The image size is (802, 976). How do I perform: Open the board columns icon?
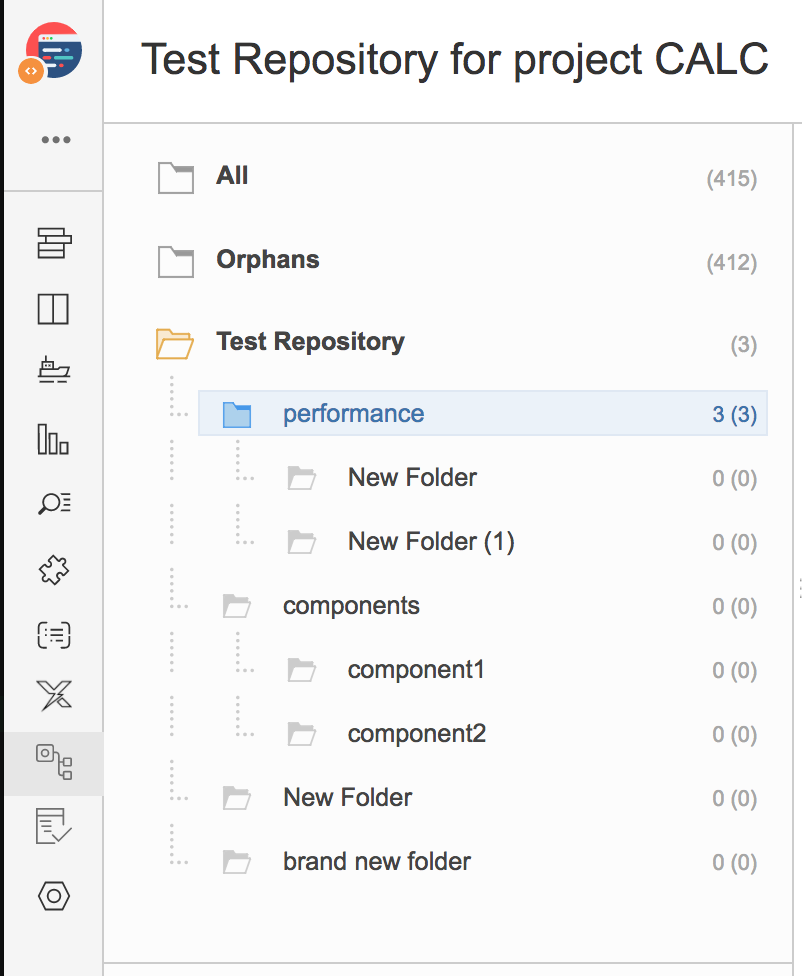point(54,309)
